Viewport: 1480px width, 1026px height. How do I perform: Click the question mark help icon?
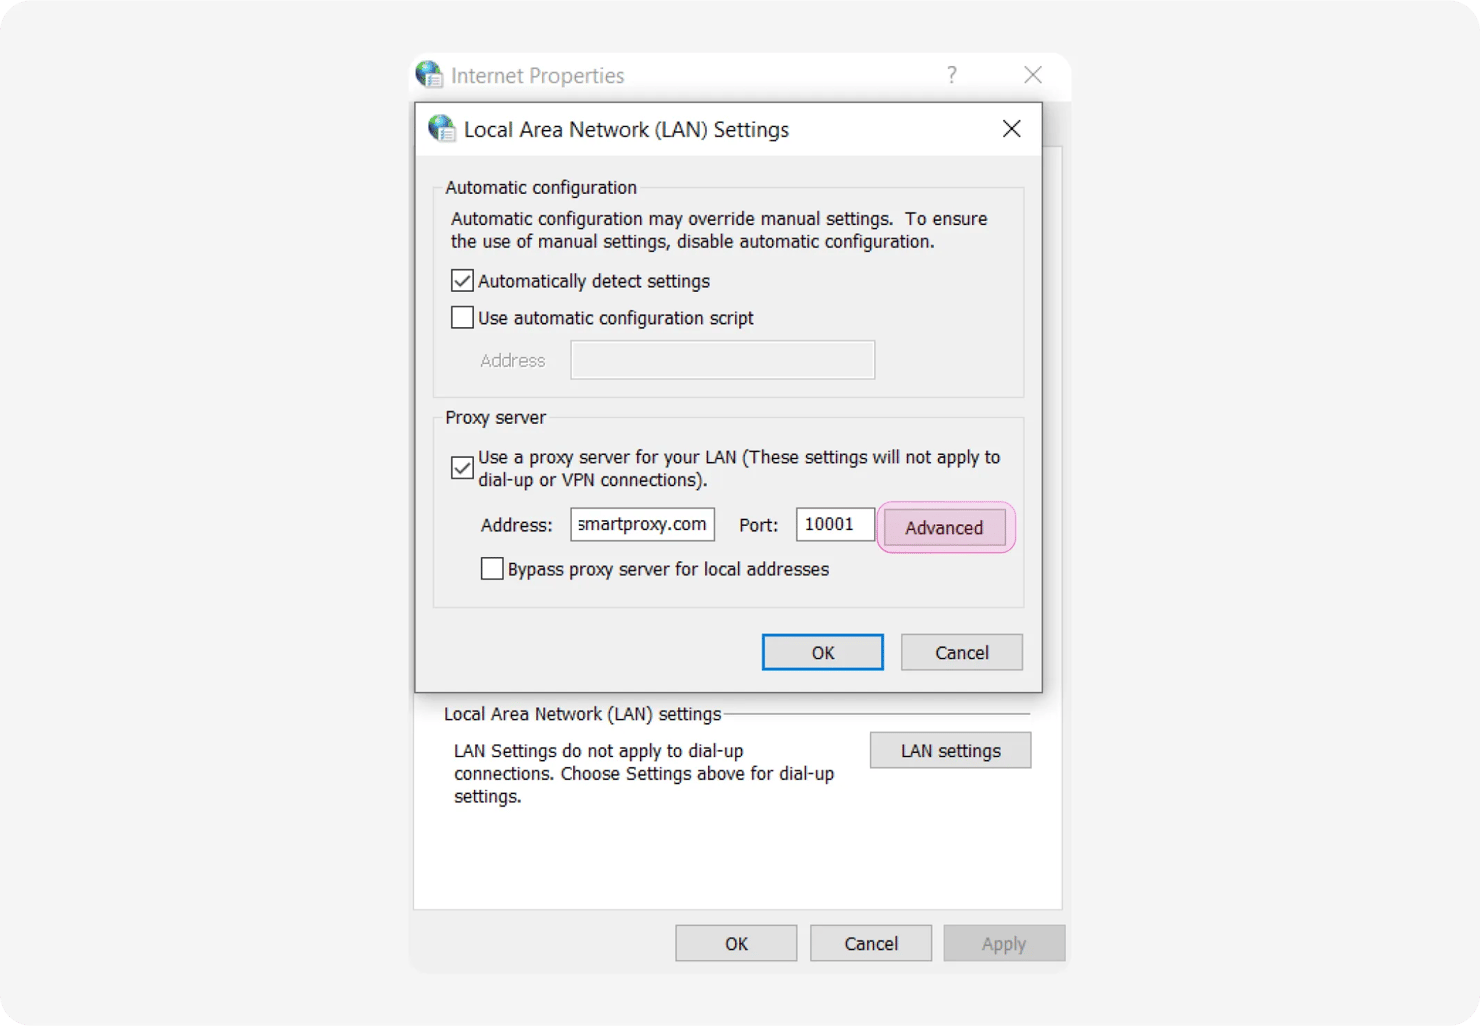[951, 75]
